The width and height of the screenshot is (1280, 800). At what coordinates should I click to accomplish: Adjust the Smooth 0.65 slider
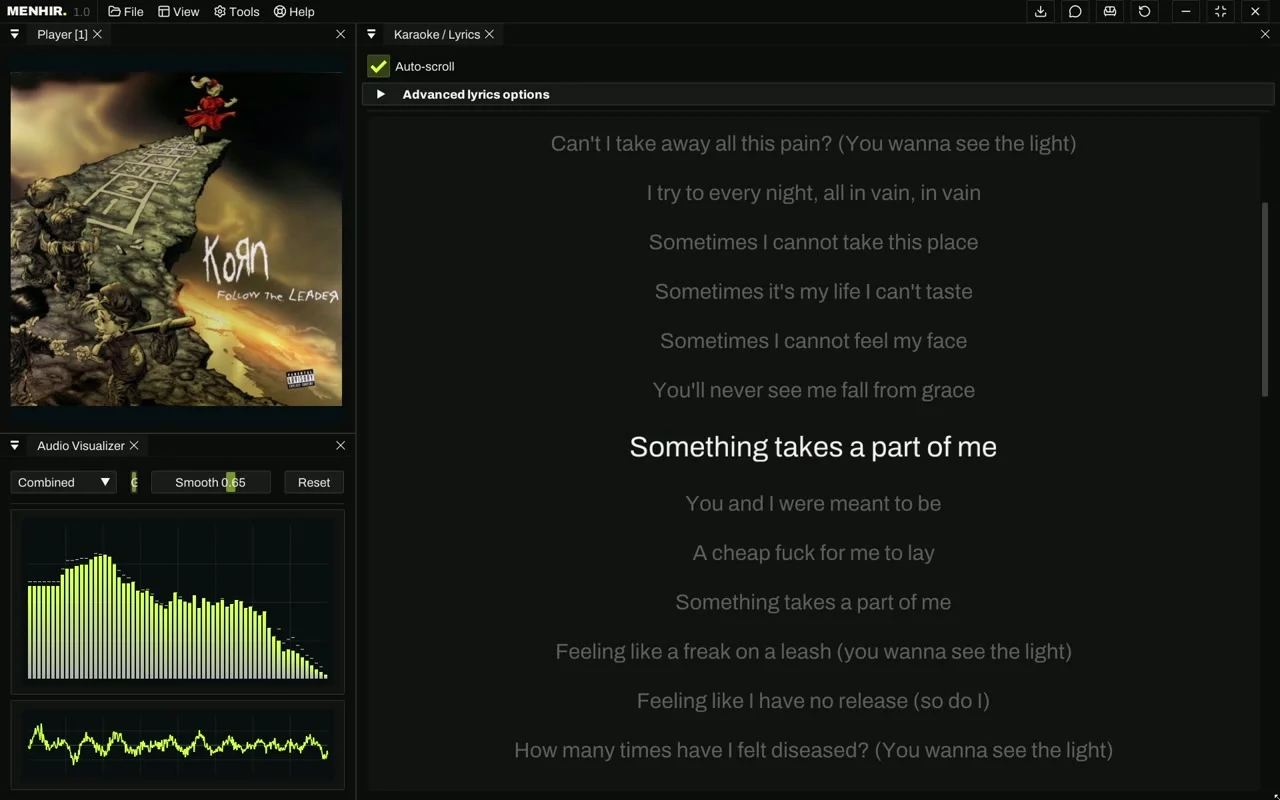pyautogui.click(x=210, y=482)
